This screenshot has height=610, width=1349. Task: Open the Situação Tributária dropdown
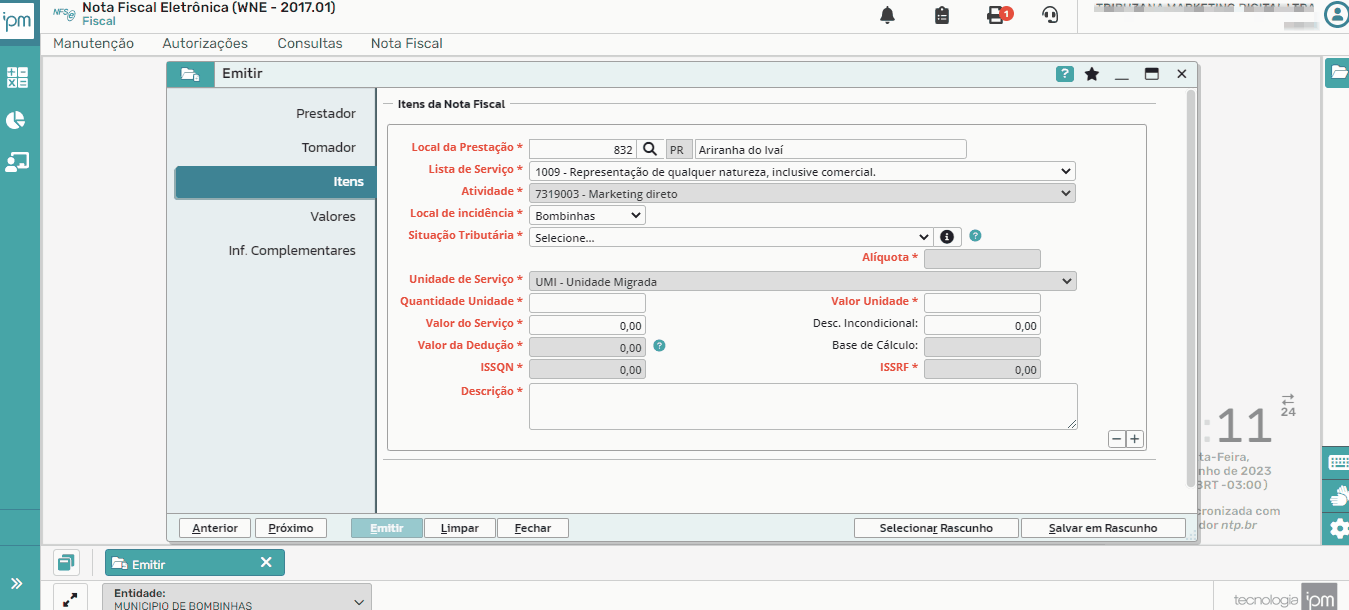pyautogui.click(x=731, y=237)
